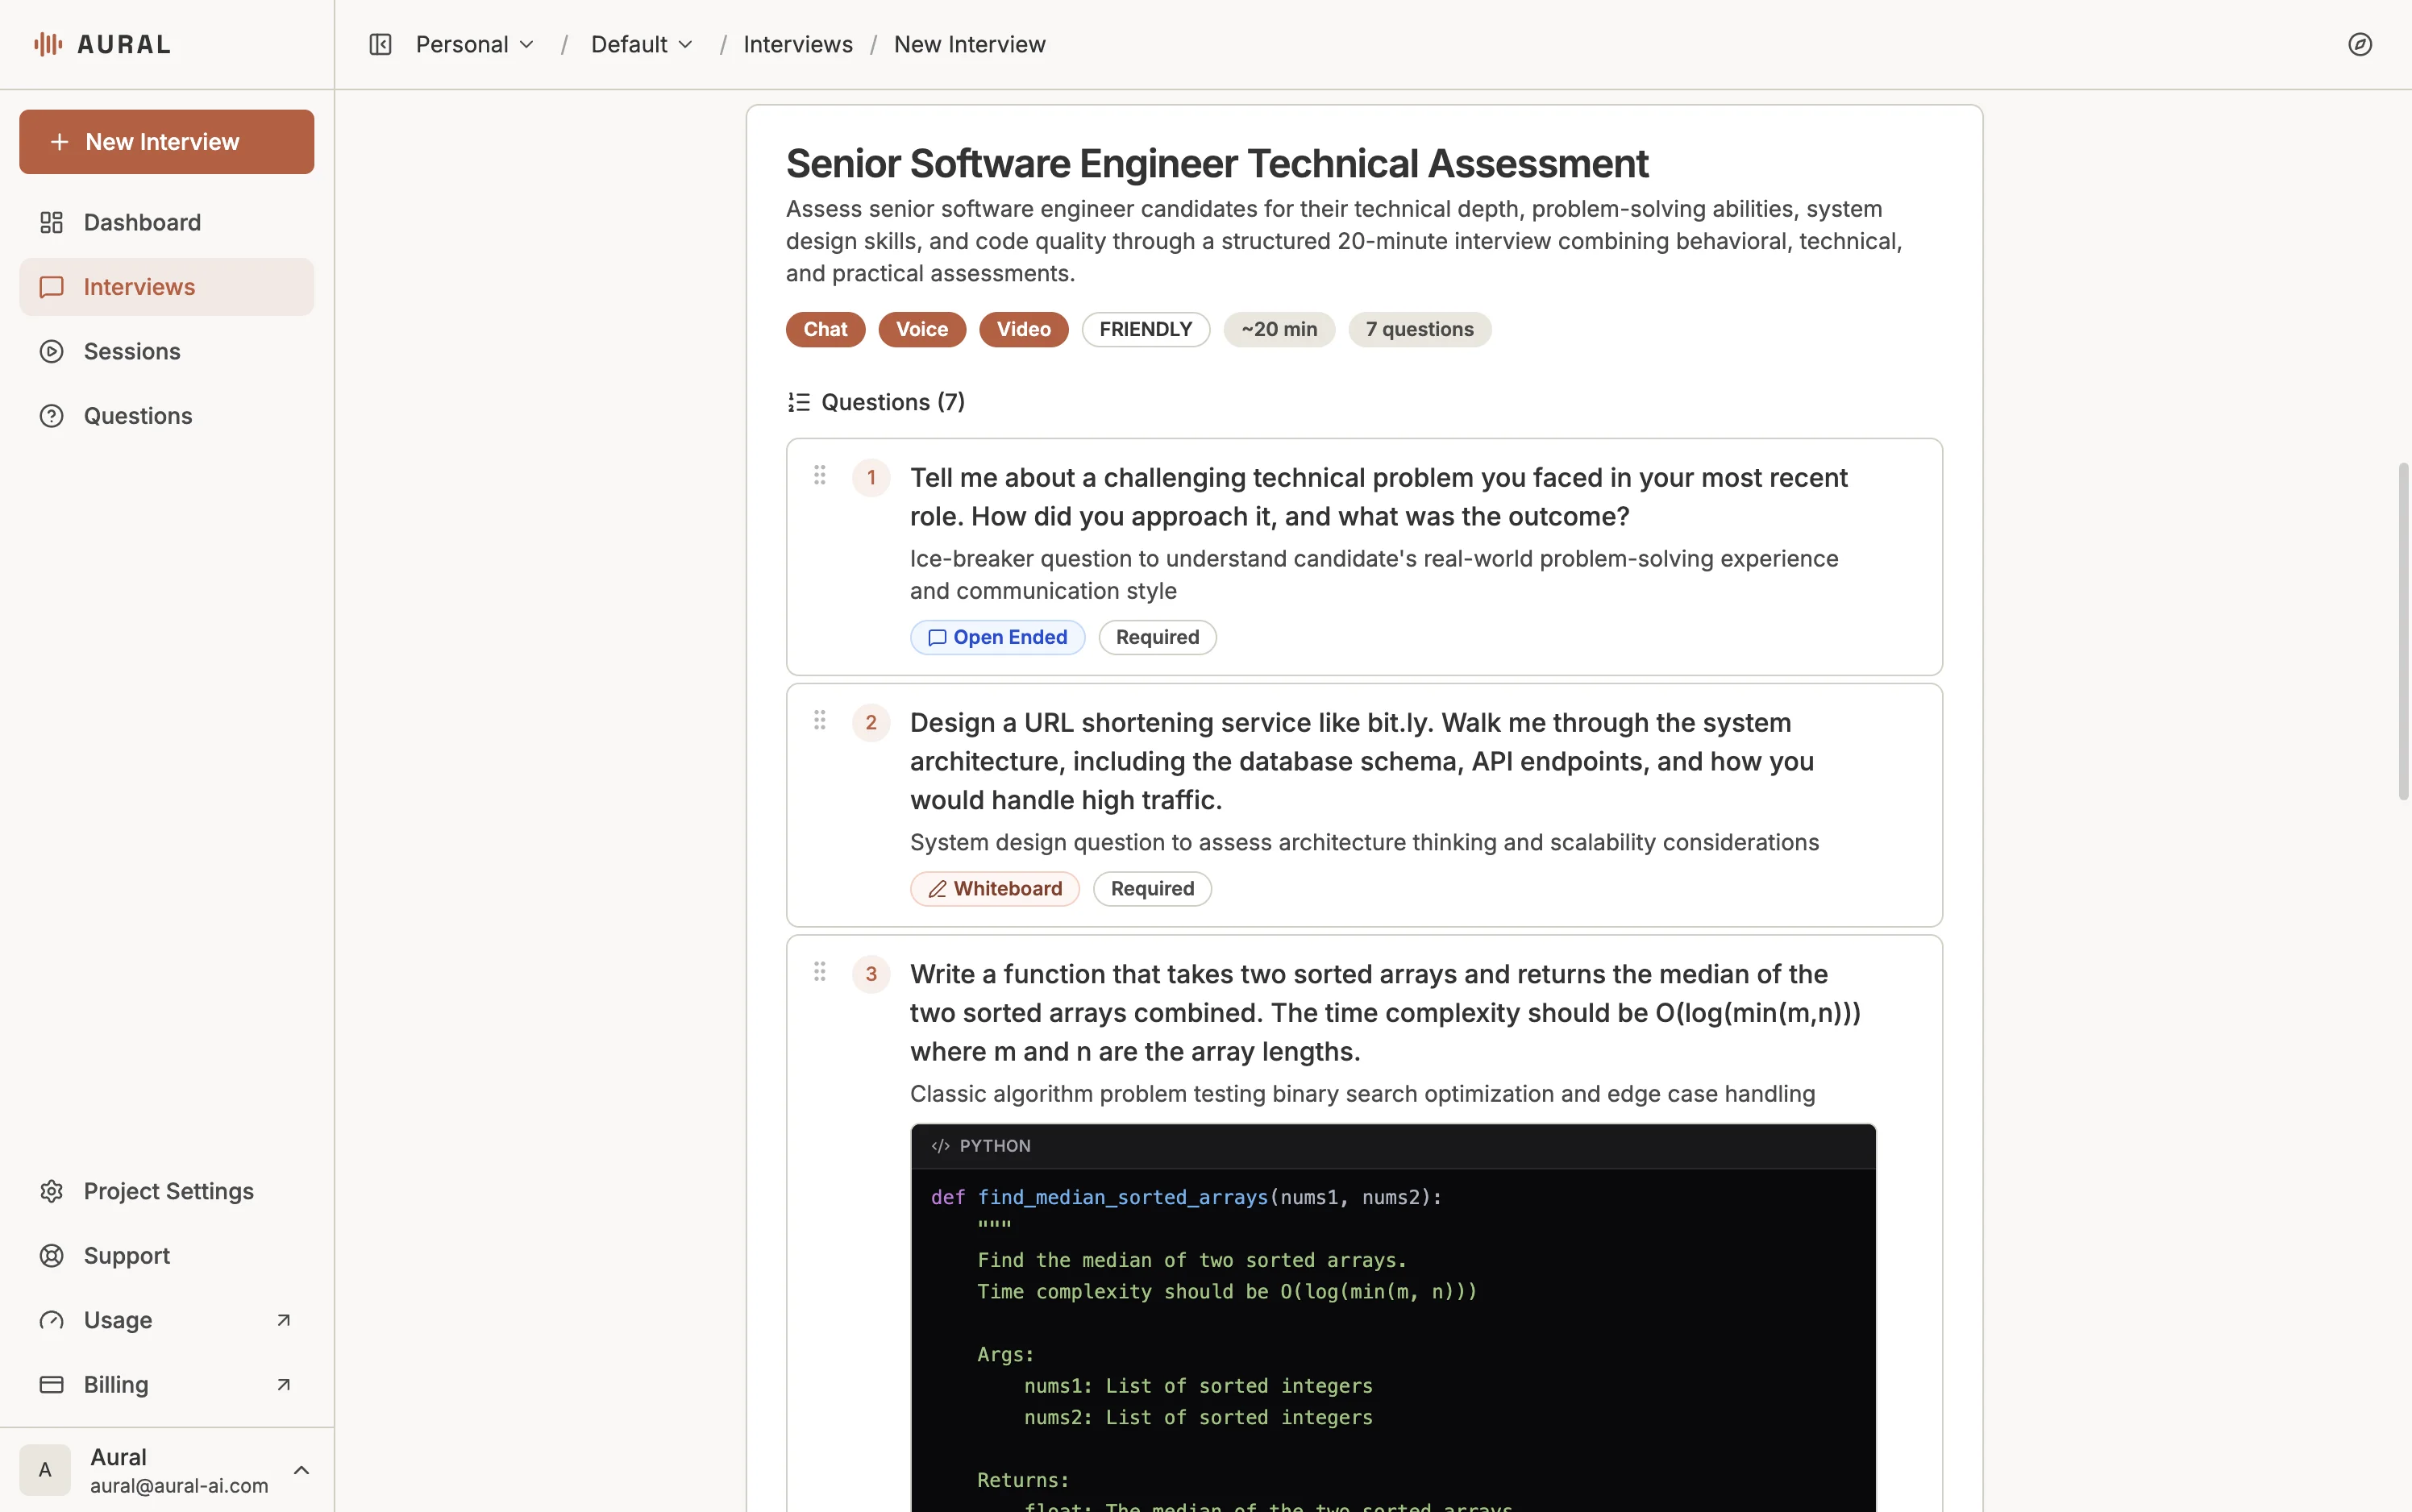Open Sessions in sidebar
Screen dimensions: 2412x1512
[x=132, y=351]
